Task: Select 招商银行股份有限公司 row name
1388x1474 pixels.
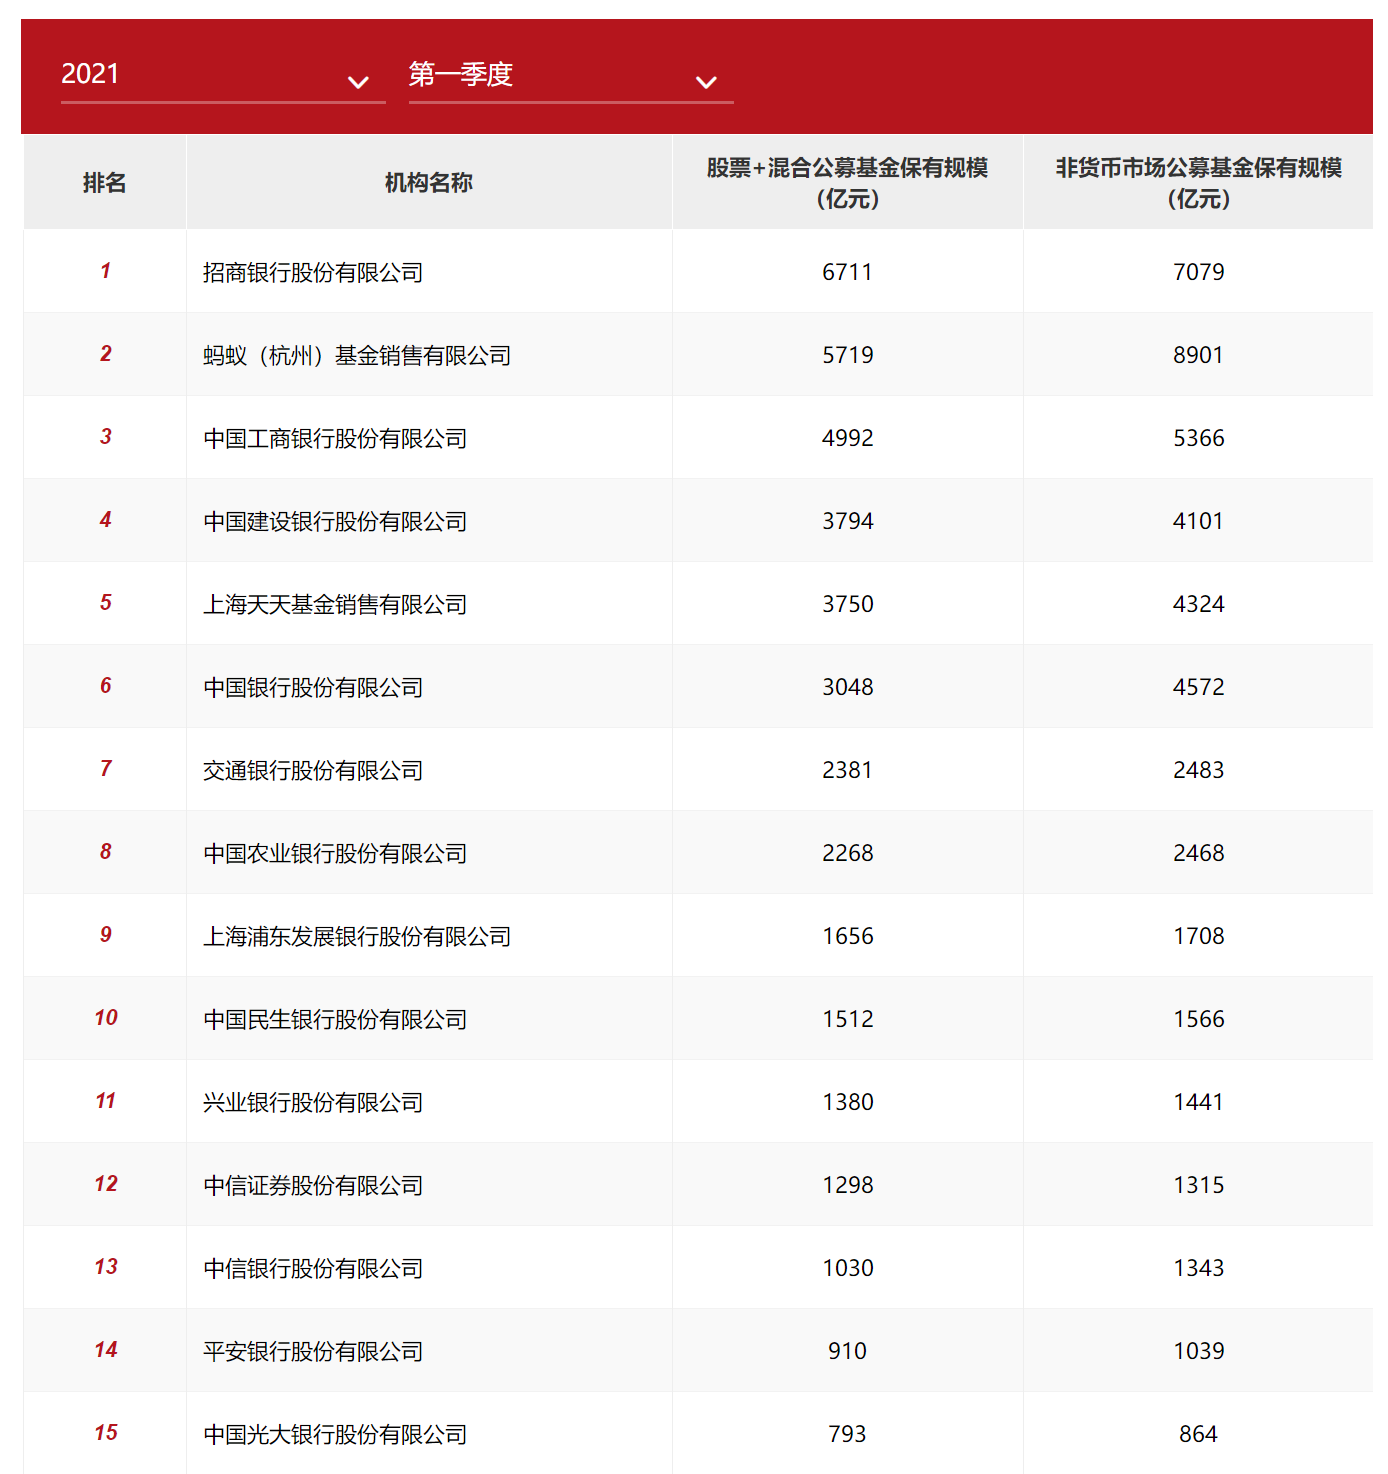Action: pos(313,272)
